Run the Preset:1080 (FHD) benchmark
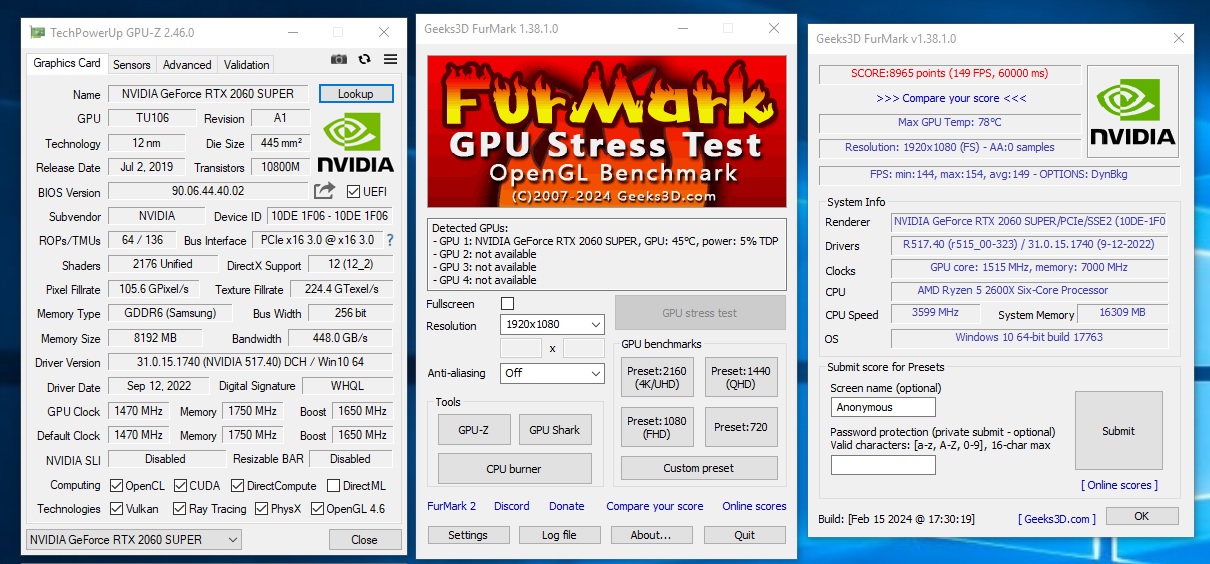 coord(657,427)
